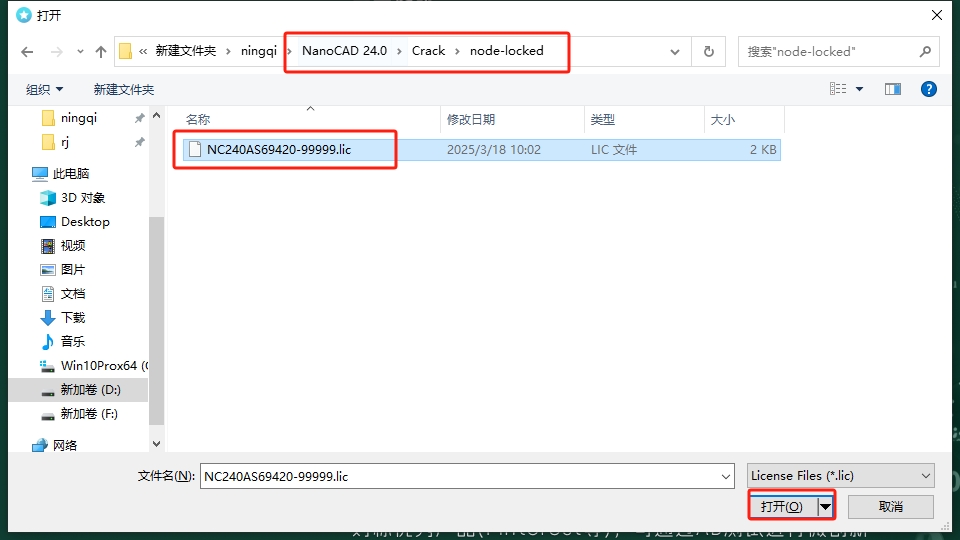Click the LIC 文件 type cell
Viewport: 960px width, 540px height.
tap(613, 149)
